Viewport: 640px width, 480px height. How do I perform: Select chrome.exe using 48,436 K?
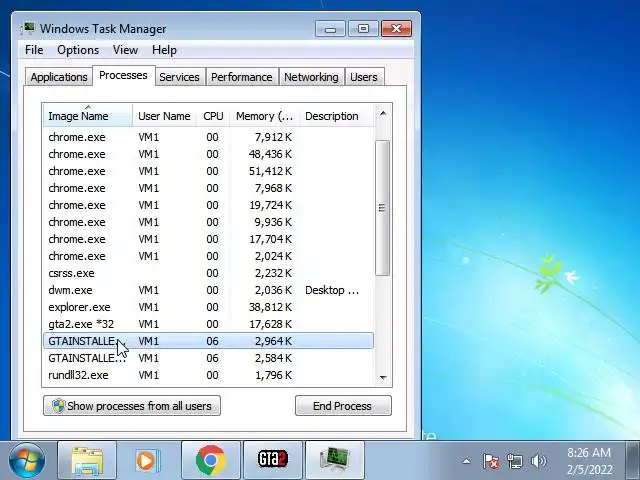tap(208, 154)
